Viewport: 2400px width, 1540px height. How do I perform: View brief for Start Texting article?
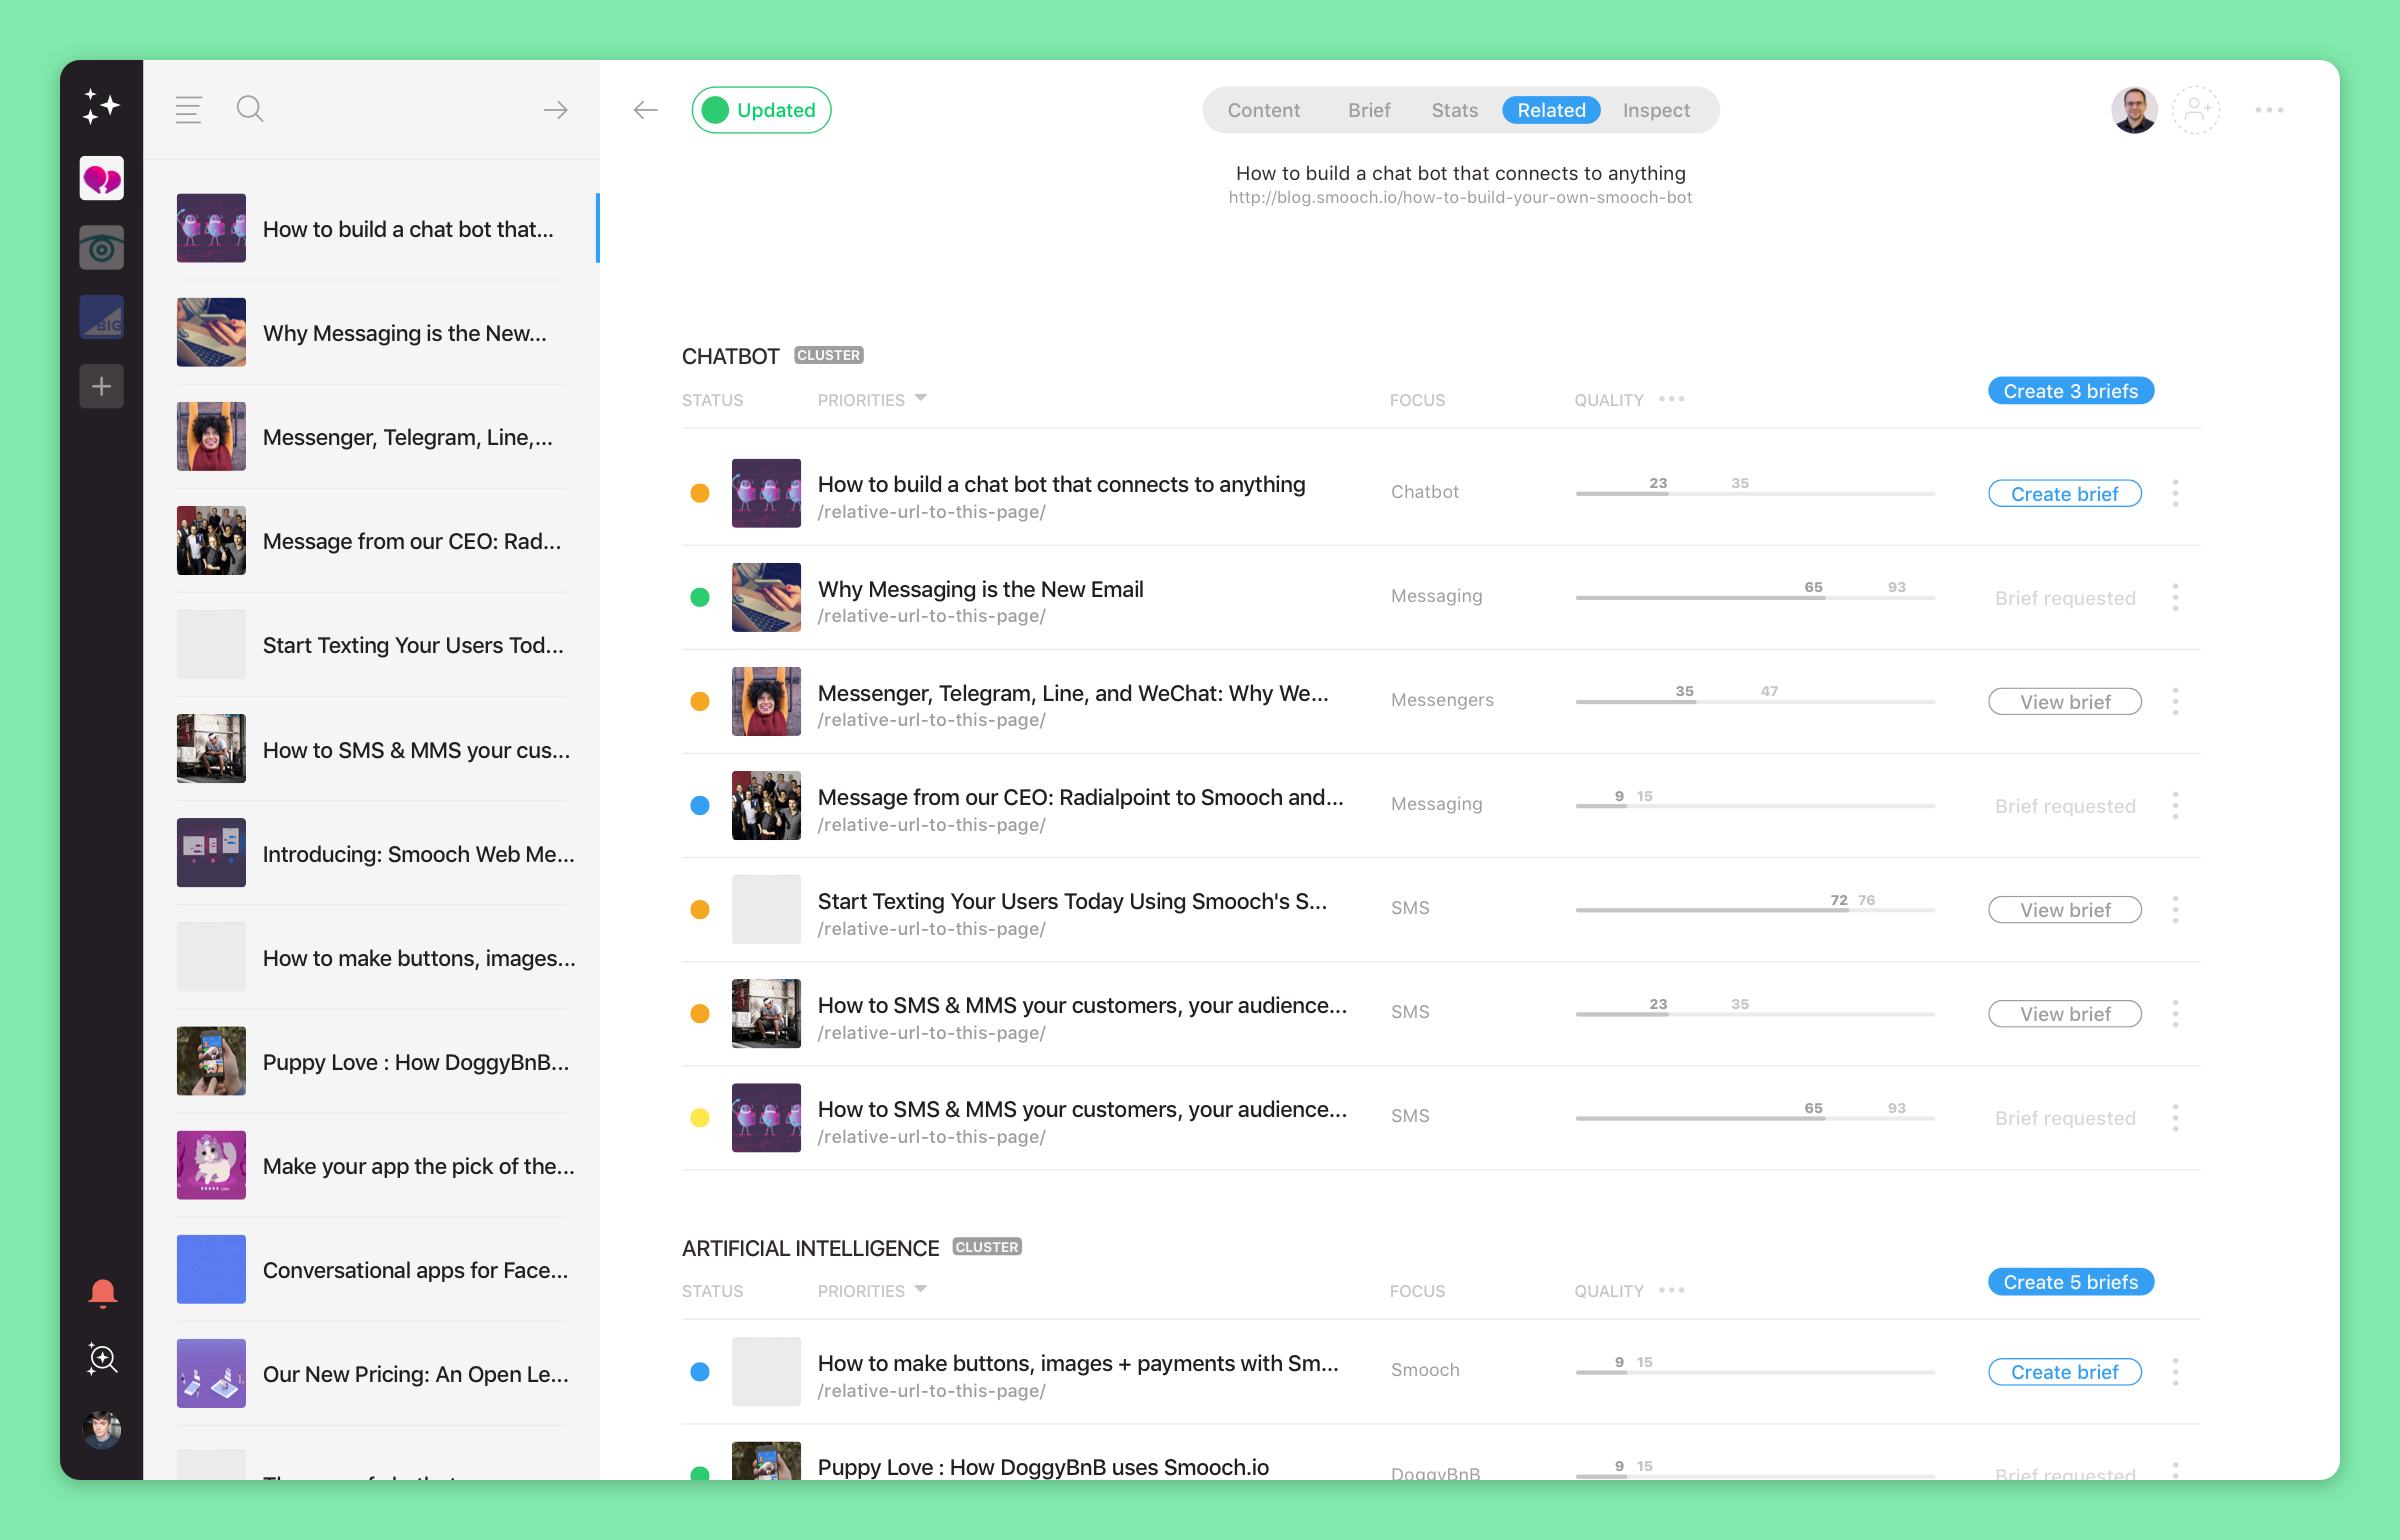coord(2064,910)
